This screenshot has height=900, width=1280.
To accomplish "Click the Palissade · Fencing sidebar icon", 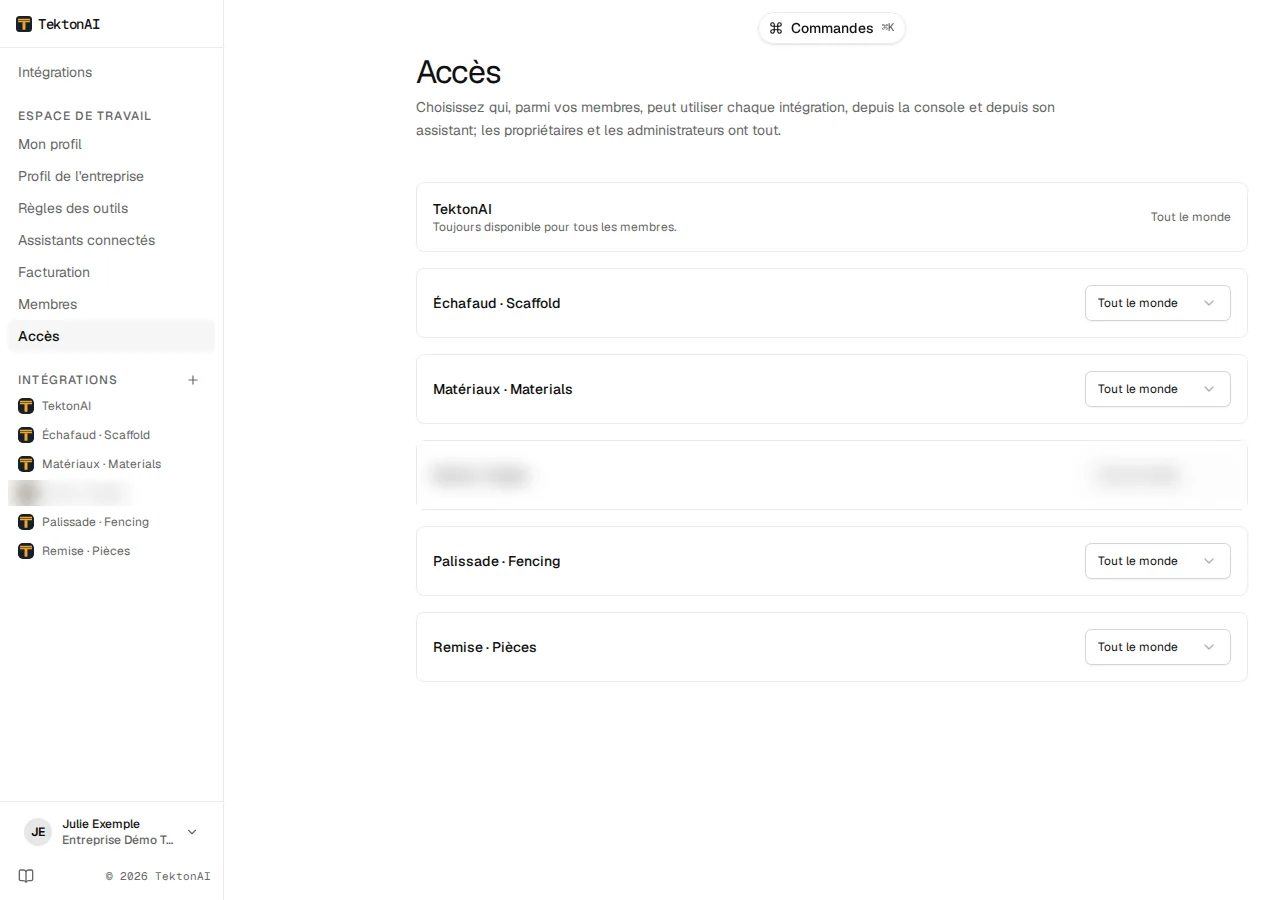I will point(26,522).
